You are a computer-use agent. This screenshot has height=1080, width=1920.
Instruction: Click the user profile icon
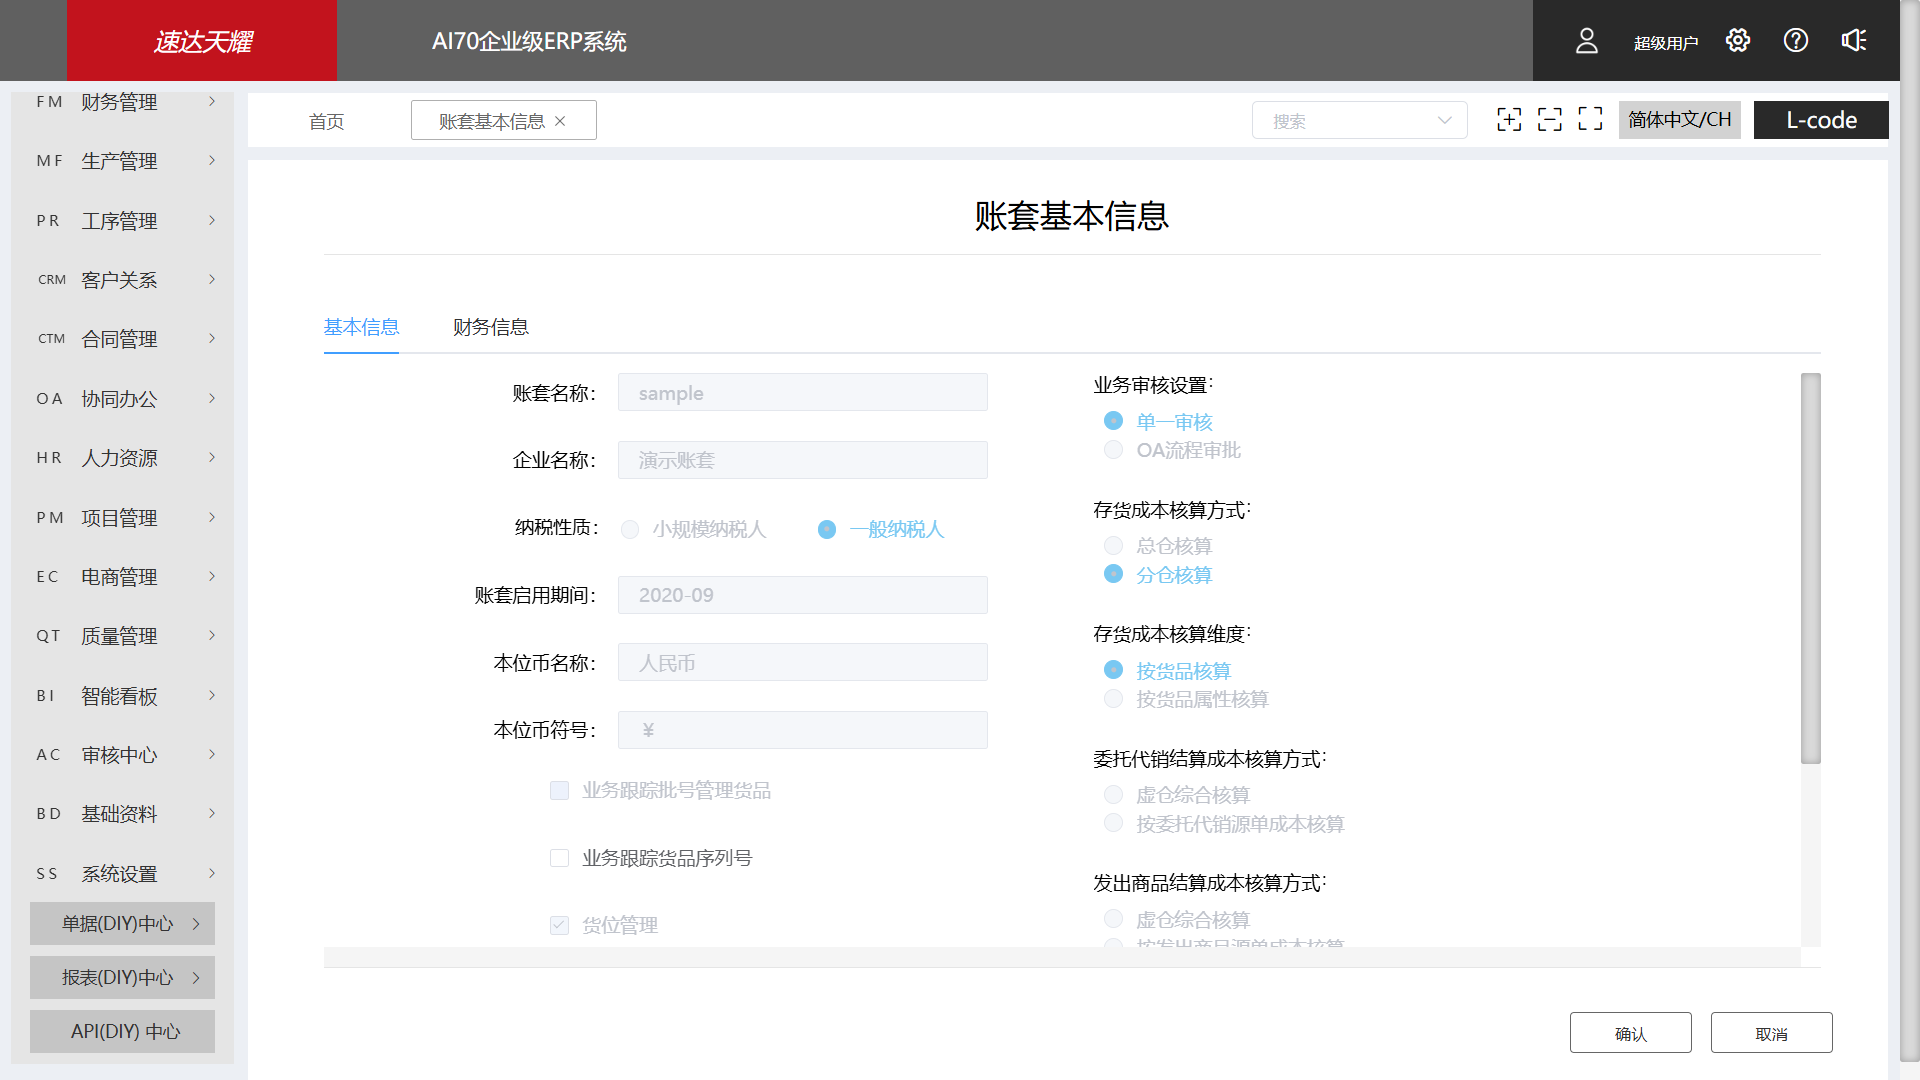pyautogui.click(x=1586, y=41)
